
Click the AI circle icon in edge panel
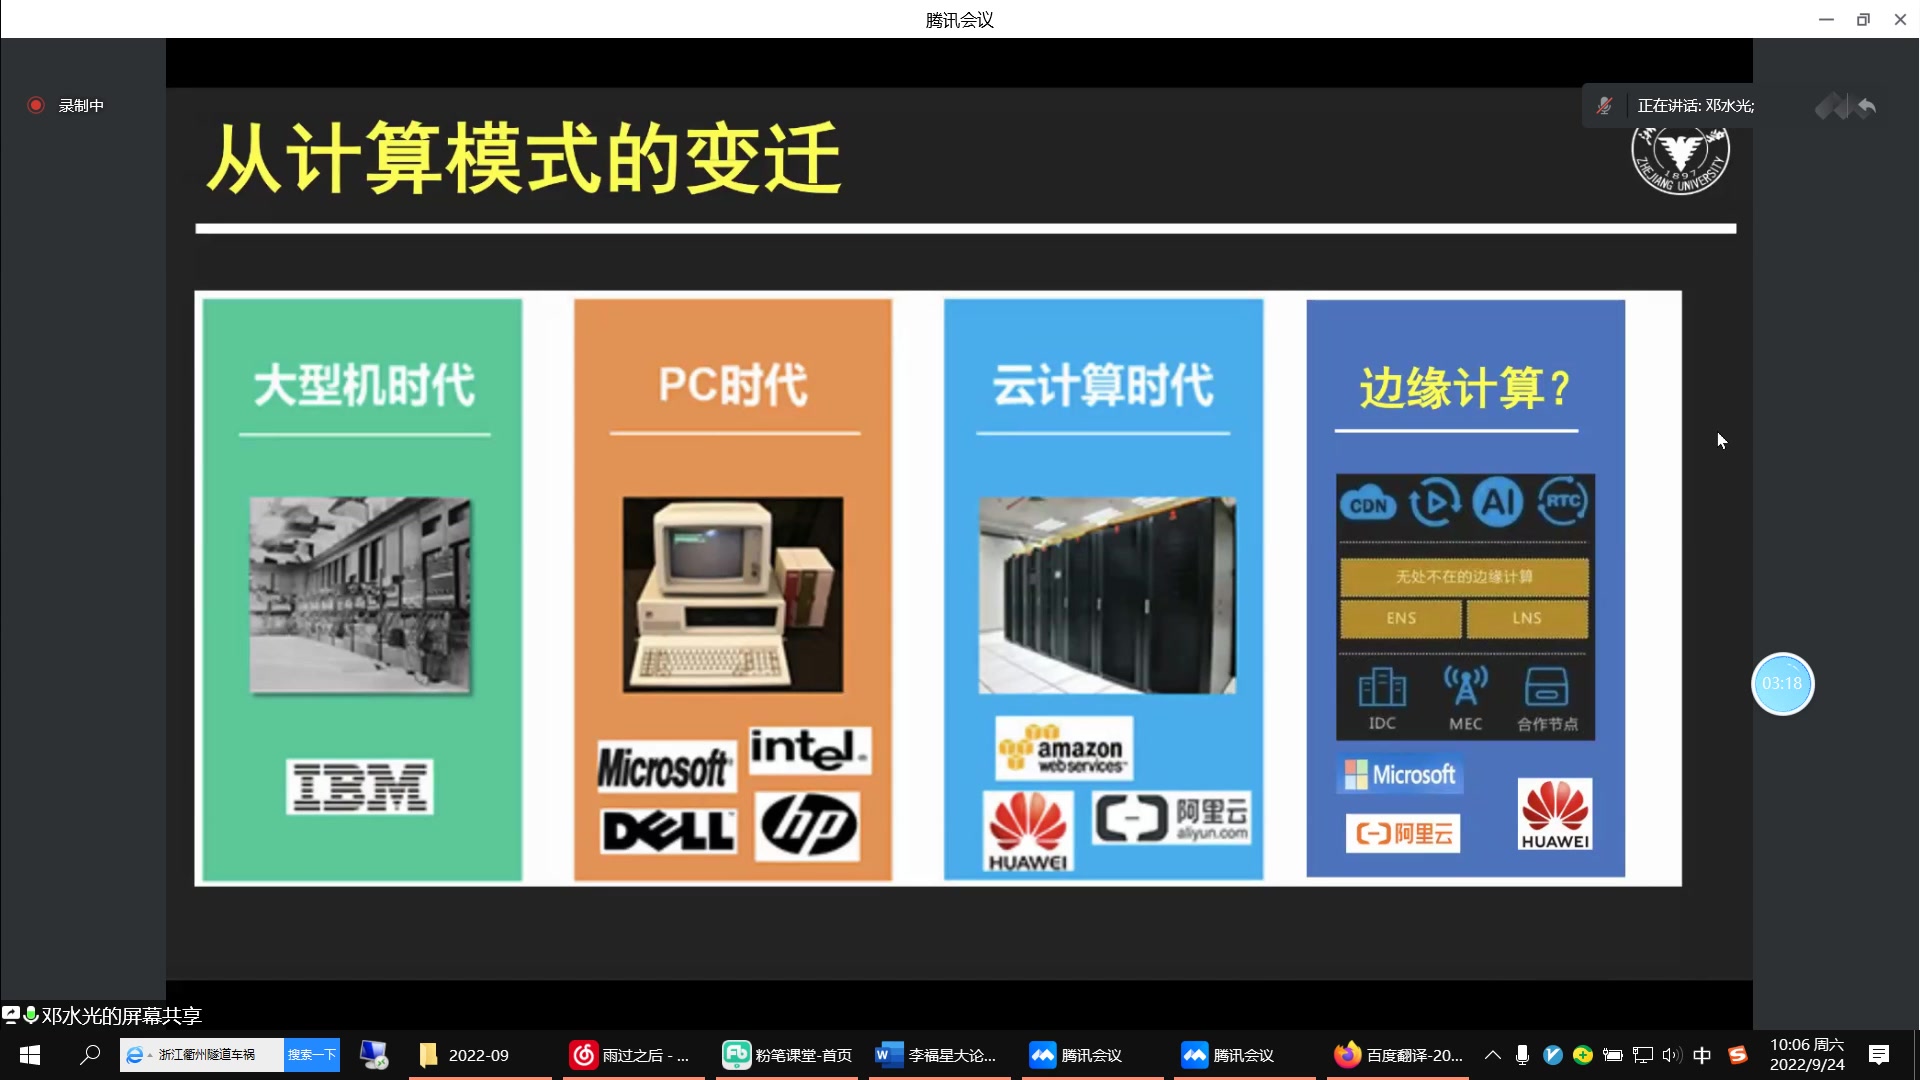pyautogui.click(x=1498, y=502)
